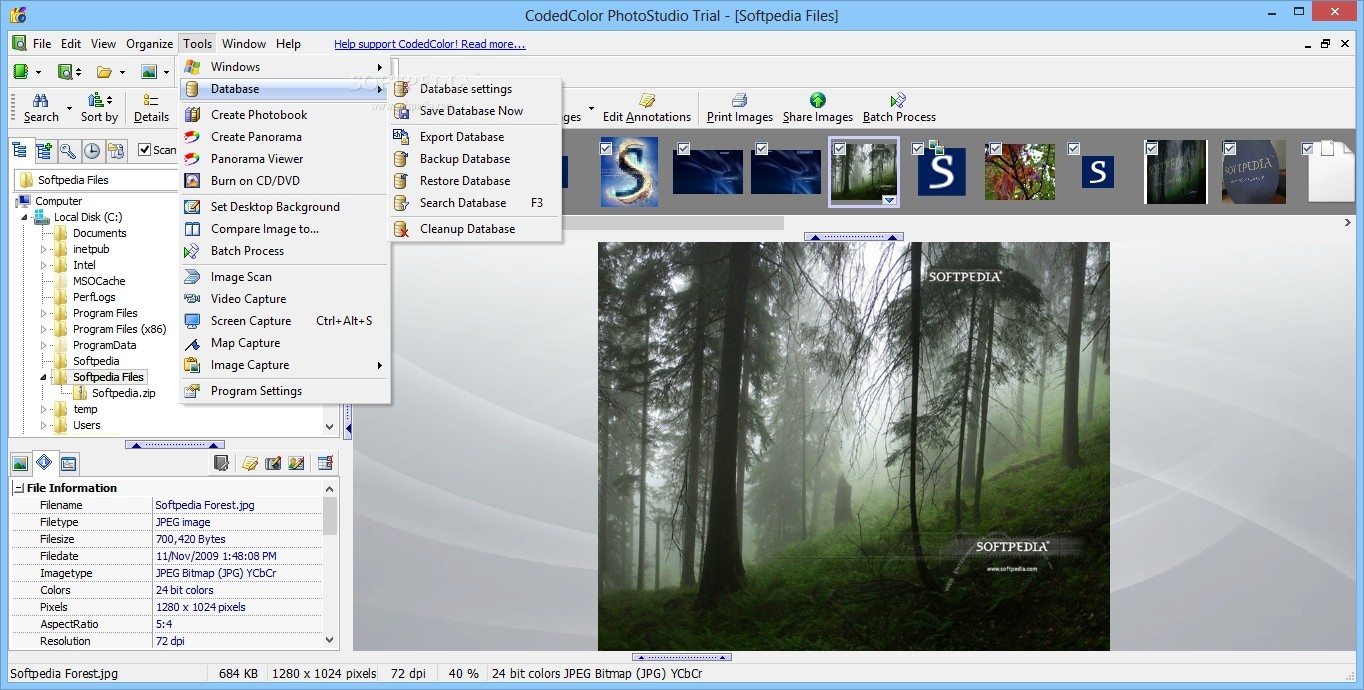Click the dark notebook edit icon
This screenshot has height=690, width=1364.
click(x=222, y=463)
